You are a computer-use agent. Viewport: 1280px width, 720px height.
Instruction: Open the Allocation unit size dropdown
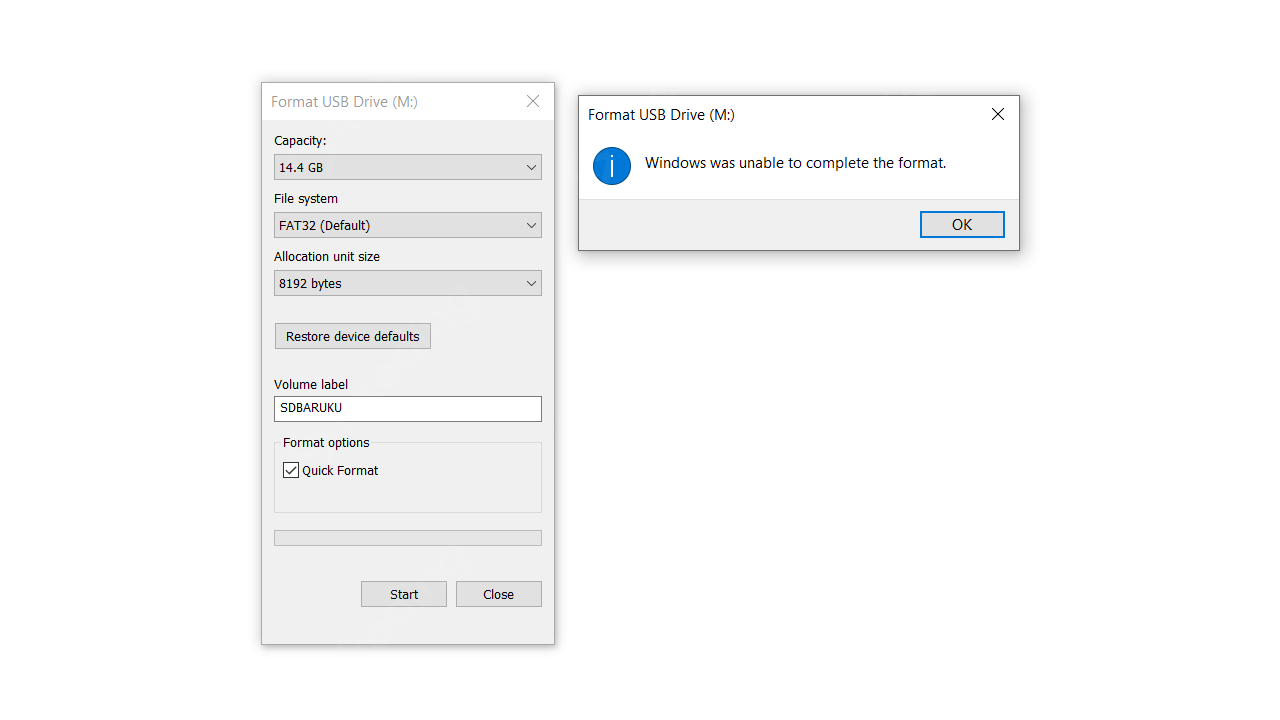[408, 283]
